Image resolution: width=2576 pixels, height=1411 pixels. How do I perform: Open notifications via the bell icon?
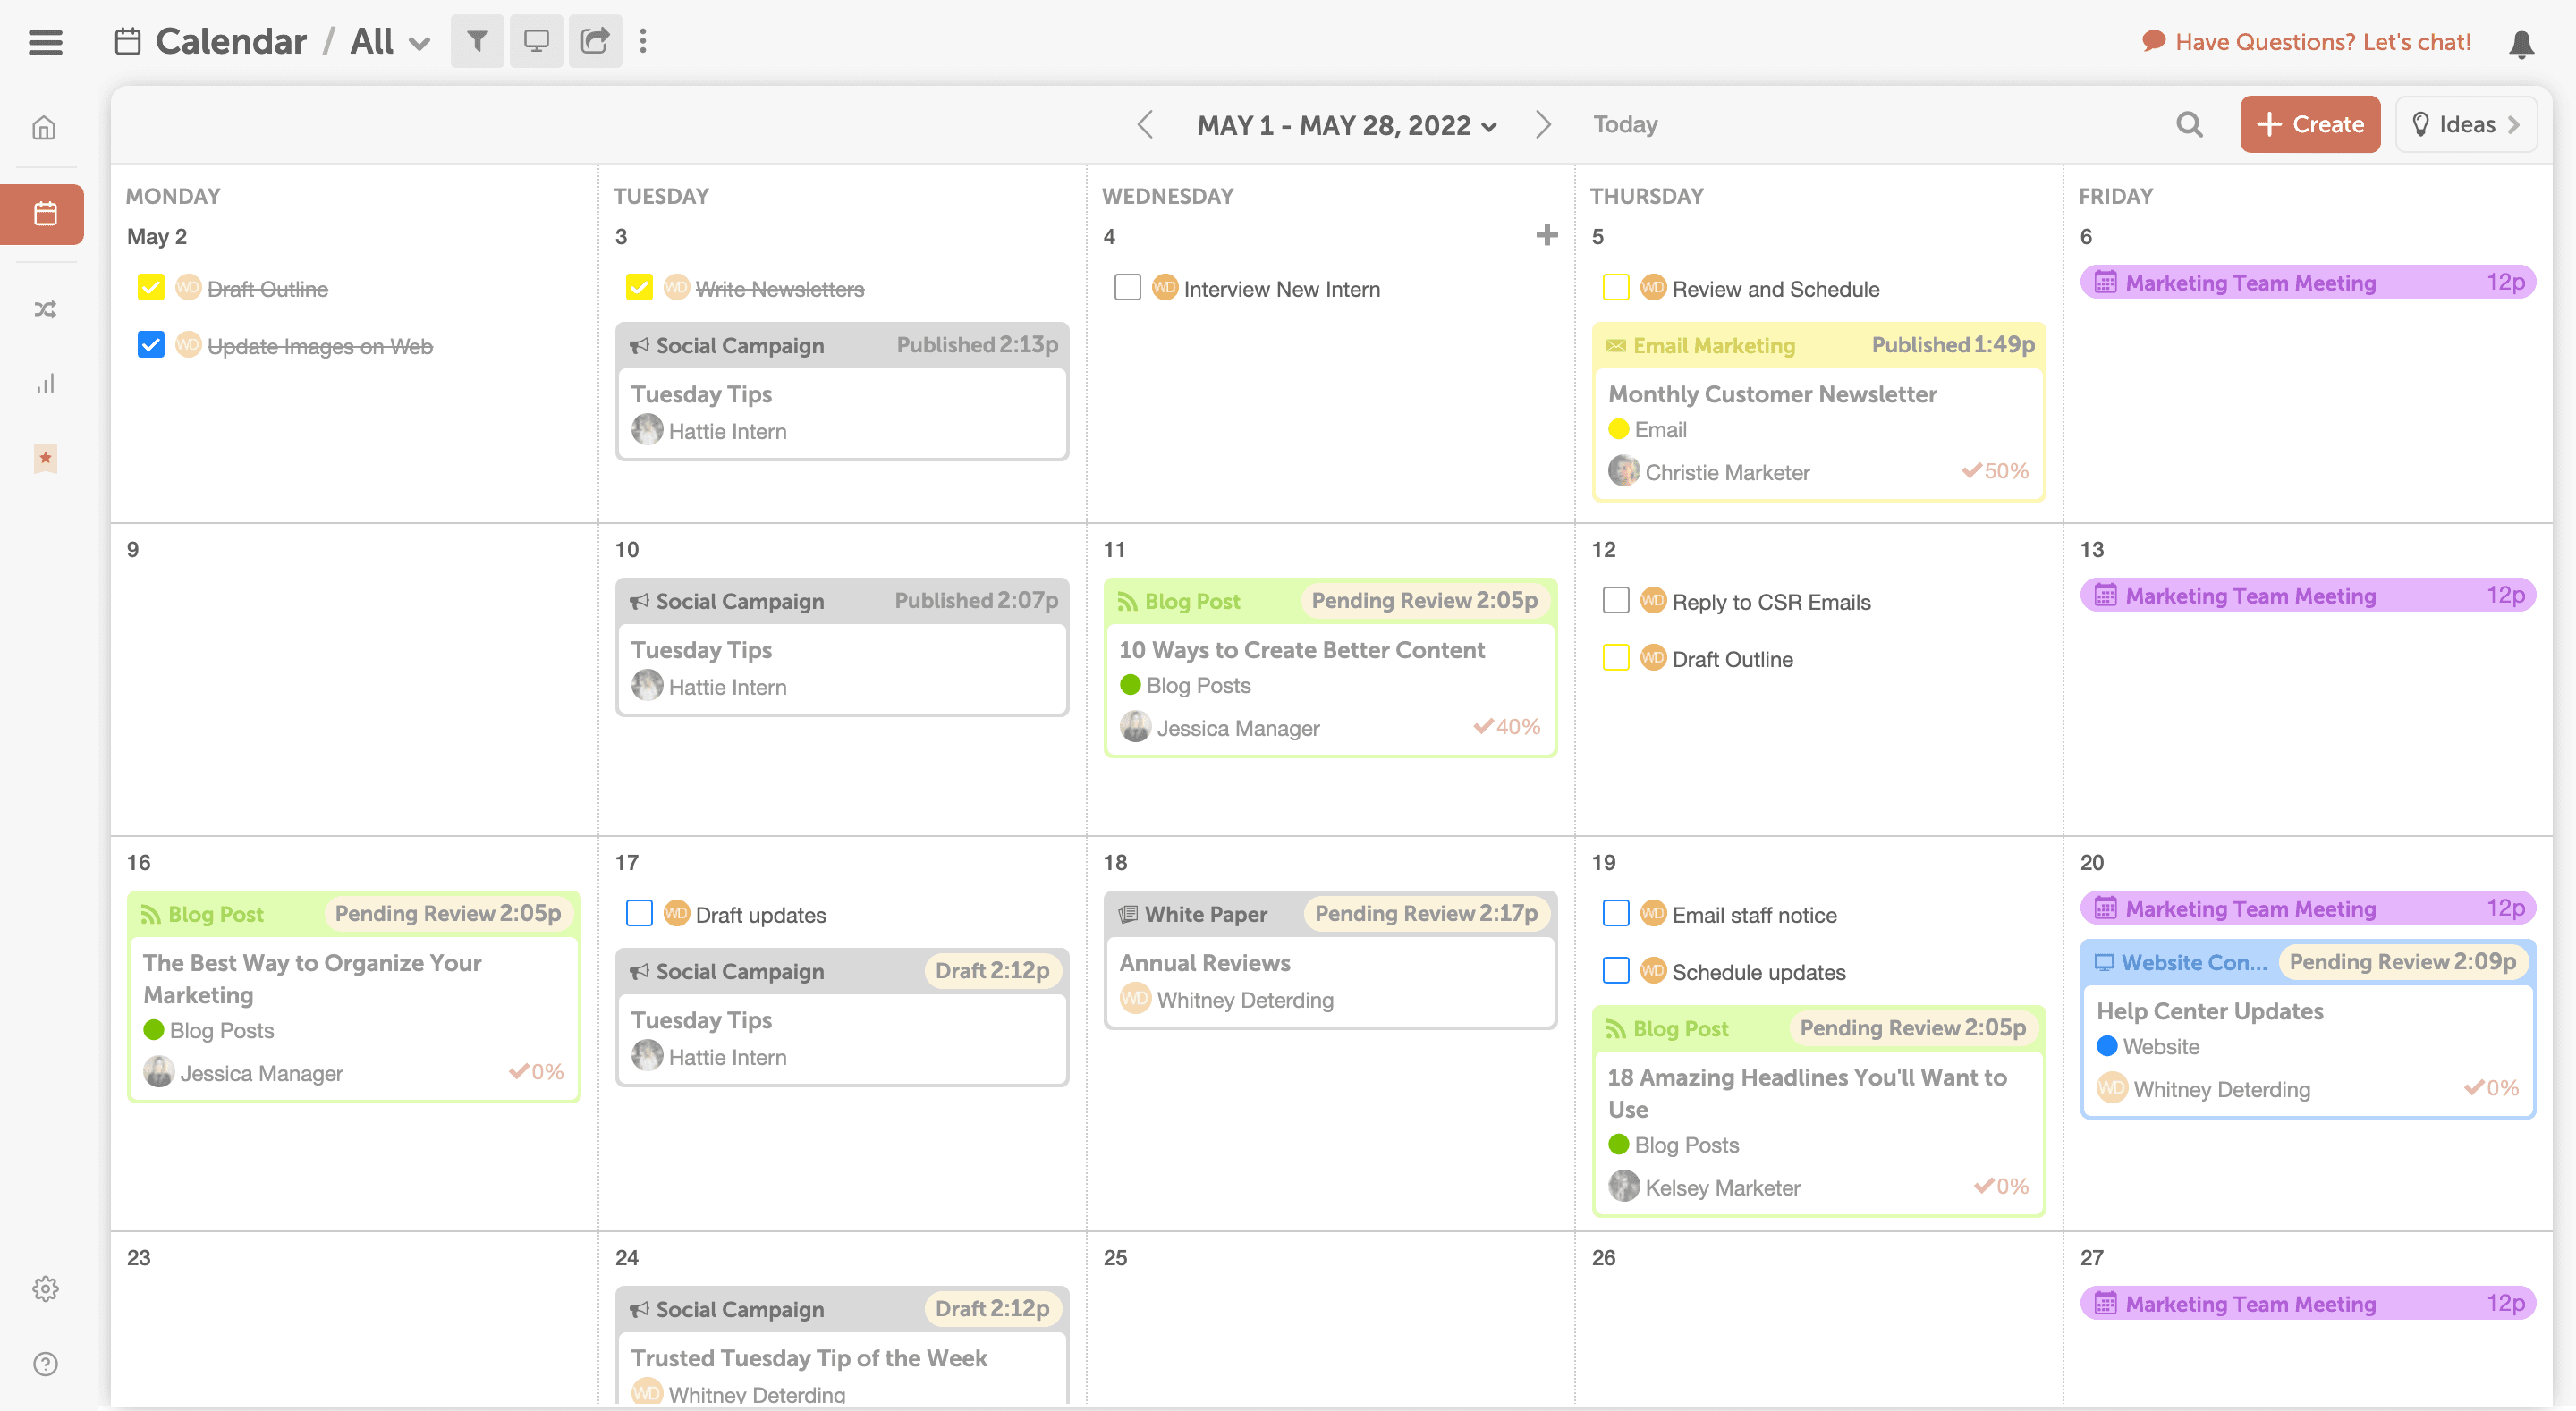click(2521, 44)
